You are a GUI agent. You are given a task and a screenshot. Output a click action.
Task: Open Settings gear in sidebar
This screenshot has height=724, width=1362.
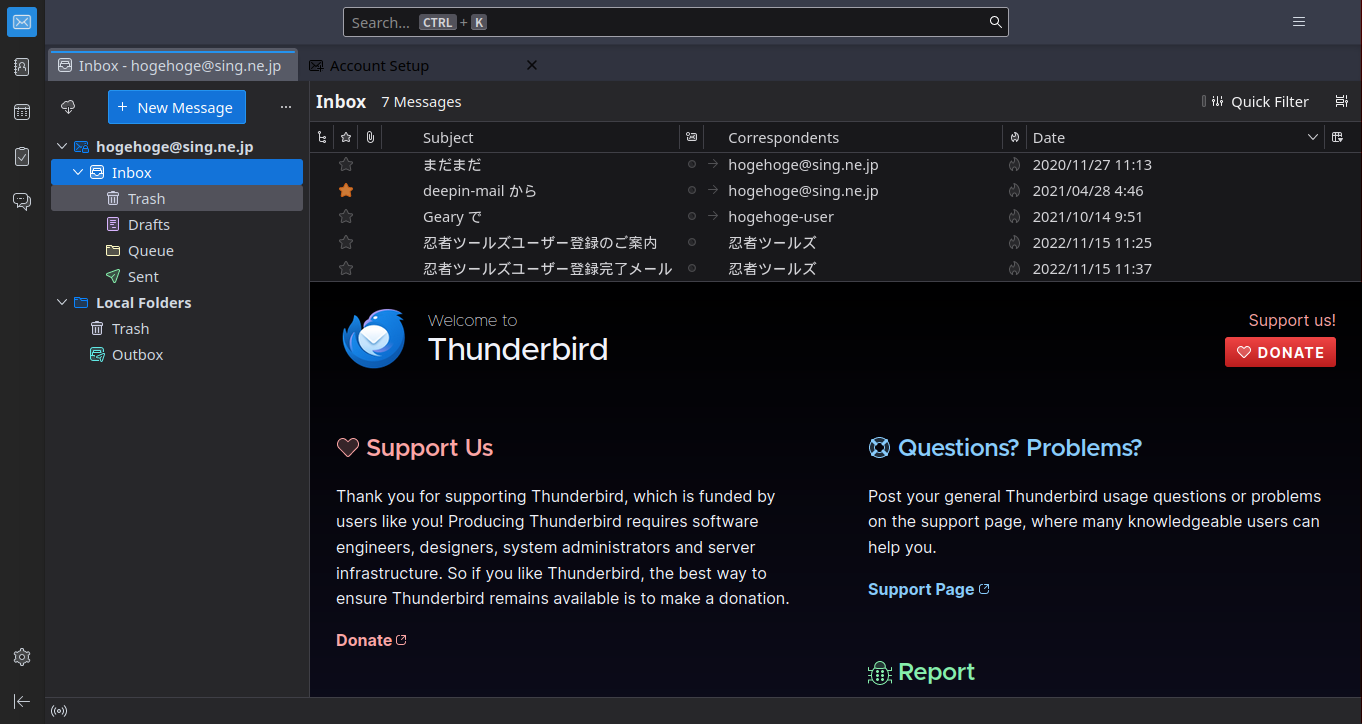click(x=22, y=657)
